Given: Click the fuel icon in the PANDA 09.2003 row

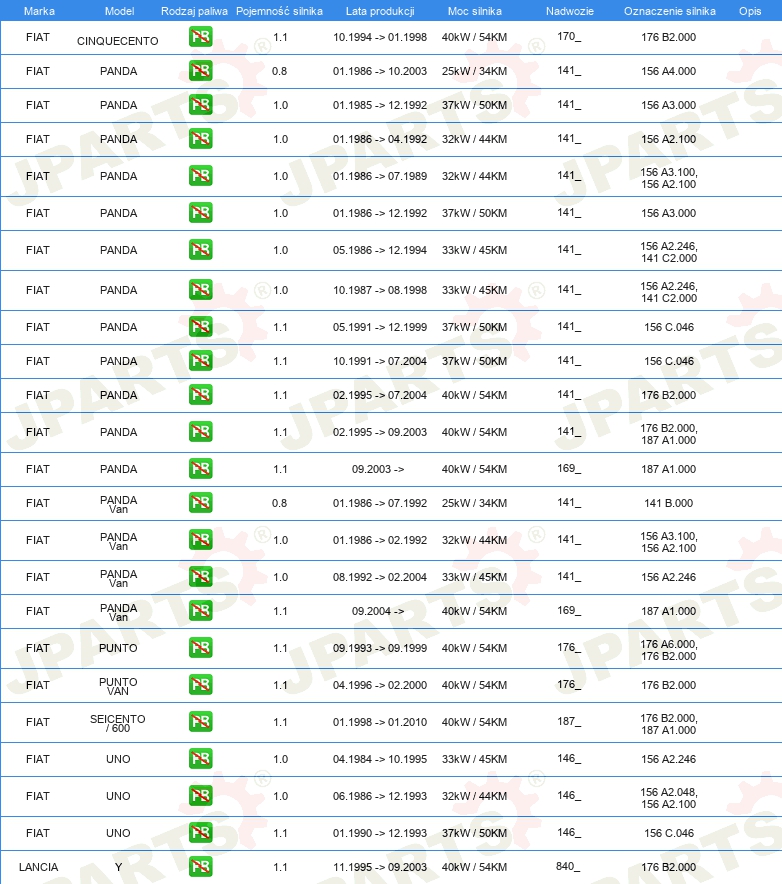Looking at the screenshot, I should [x=201, y=469].
